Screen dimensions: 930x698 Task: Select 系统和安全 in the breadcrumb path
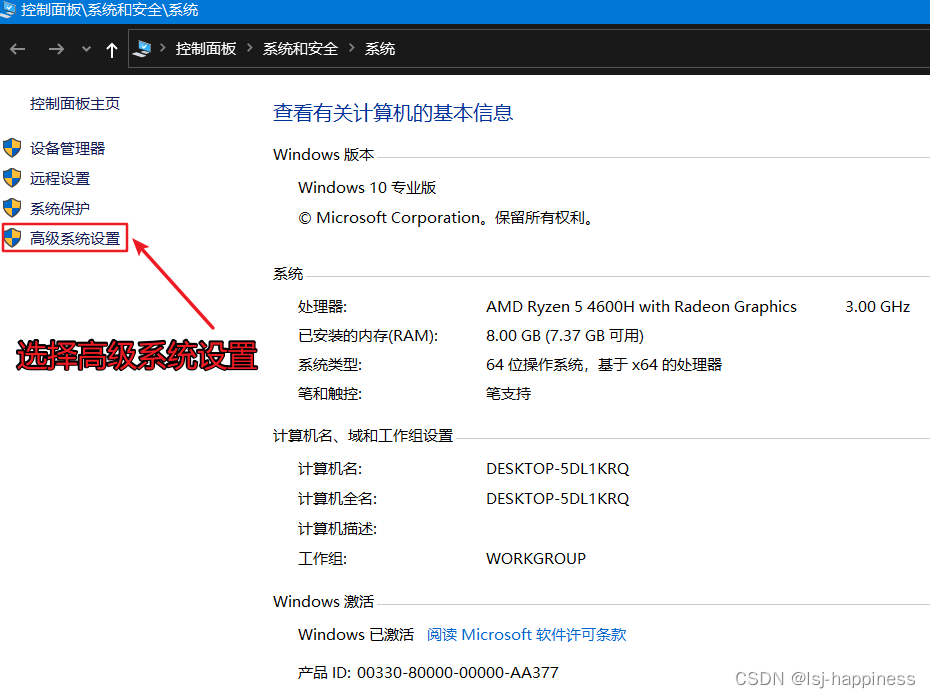pos(300,49)
